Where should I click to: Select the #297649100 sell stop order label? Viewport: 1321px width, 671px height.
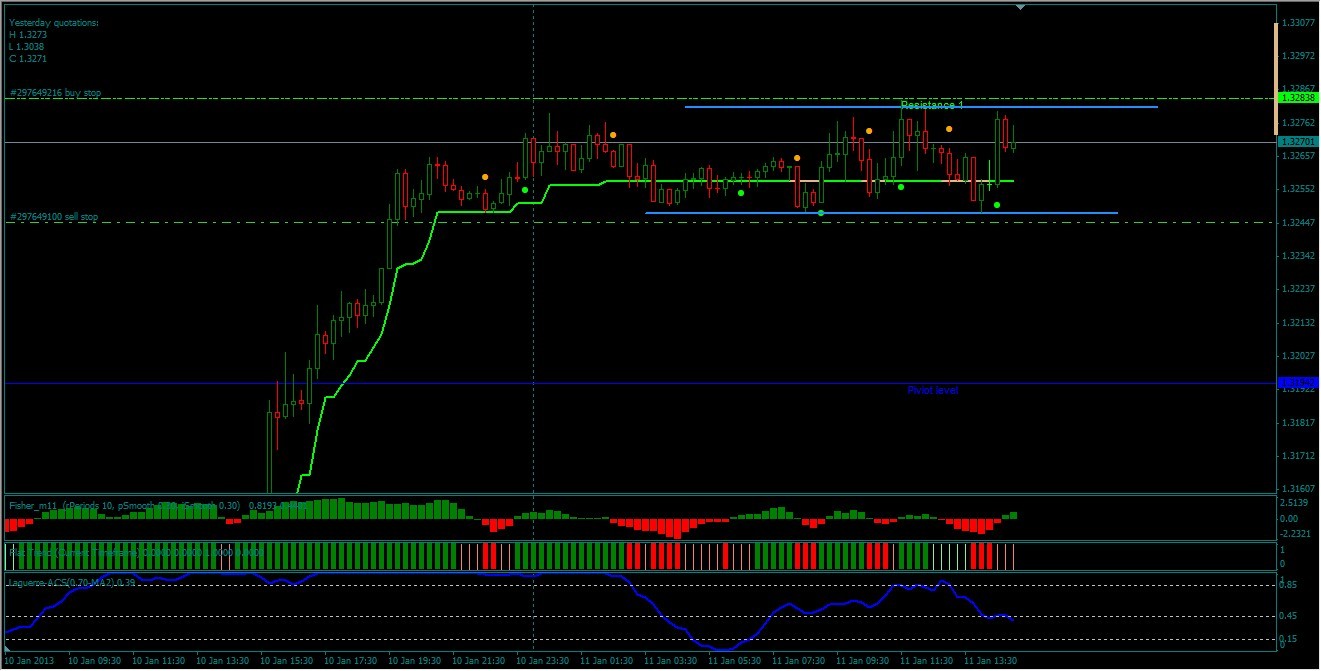pyautogui.click(x=54, y=216)
